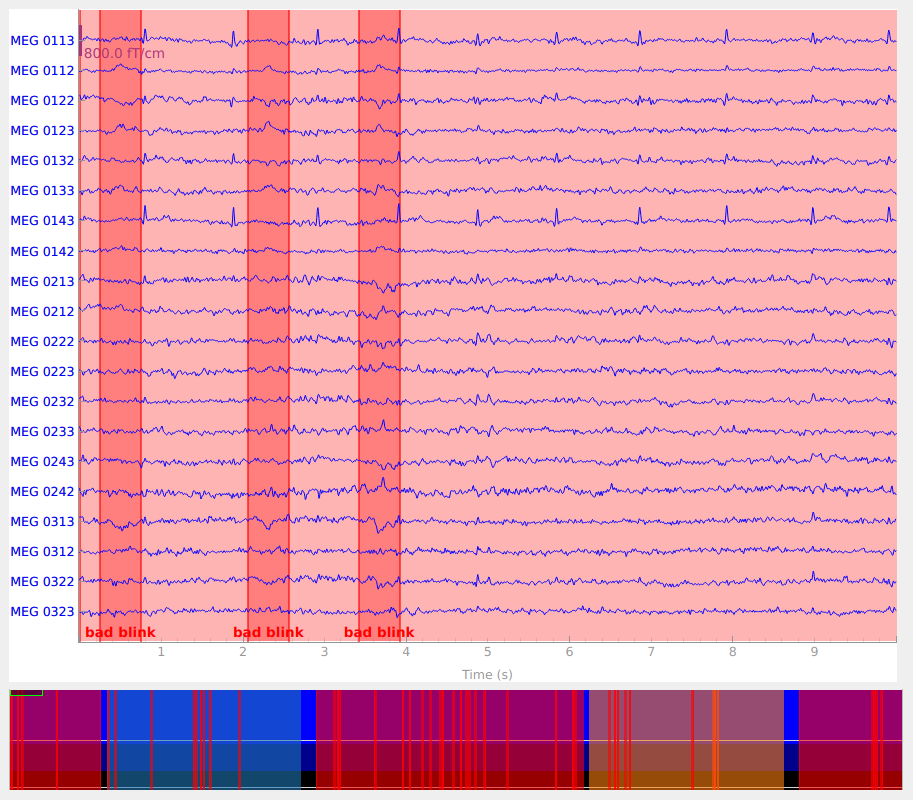Select the third 'bad blink' annotation label

(379, 632)
